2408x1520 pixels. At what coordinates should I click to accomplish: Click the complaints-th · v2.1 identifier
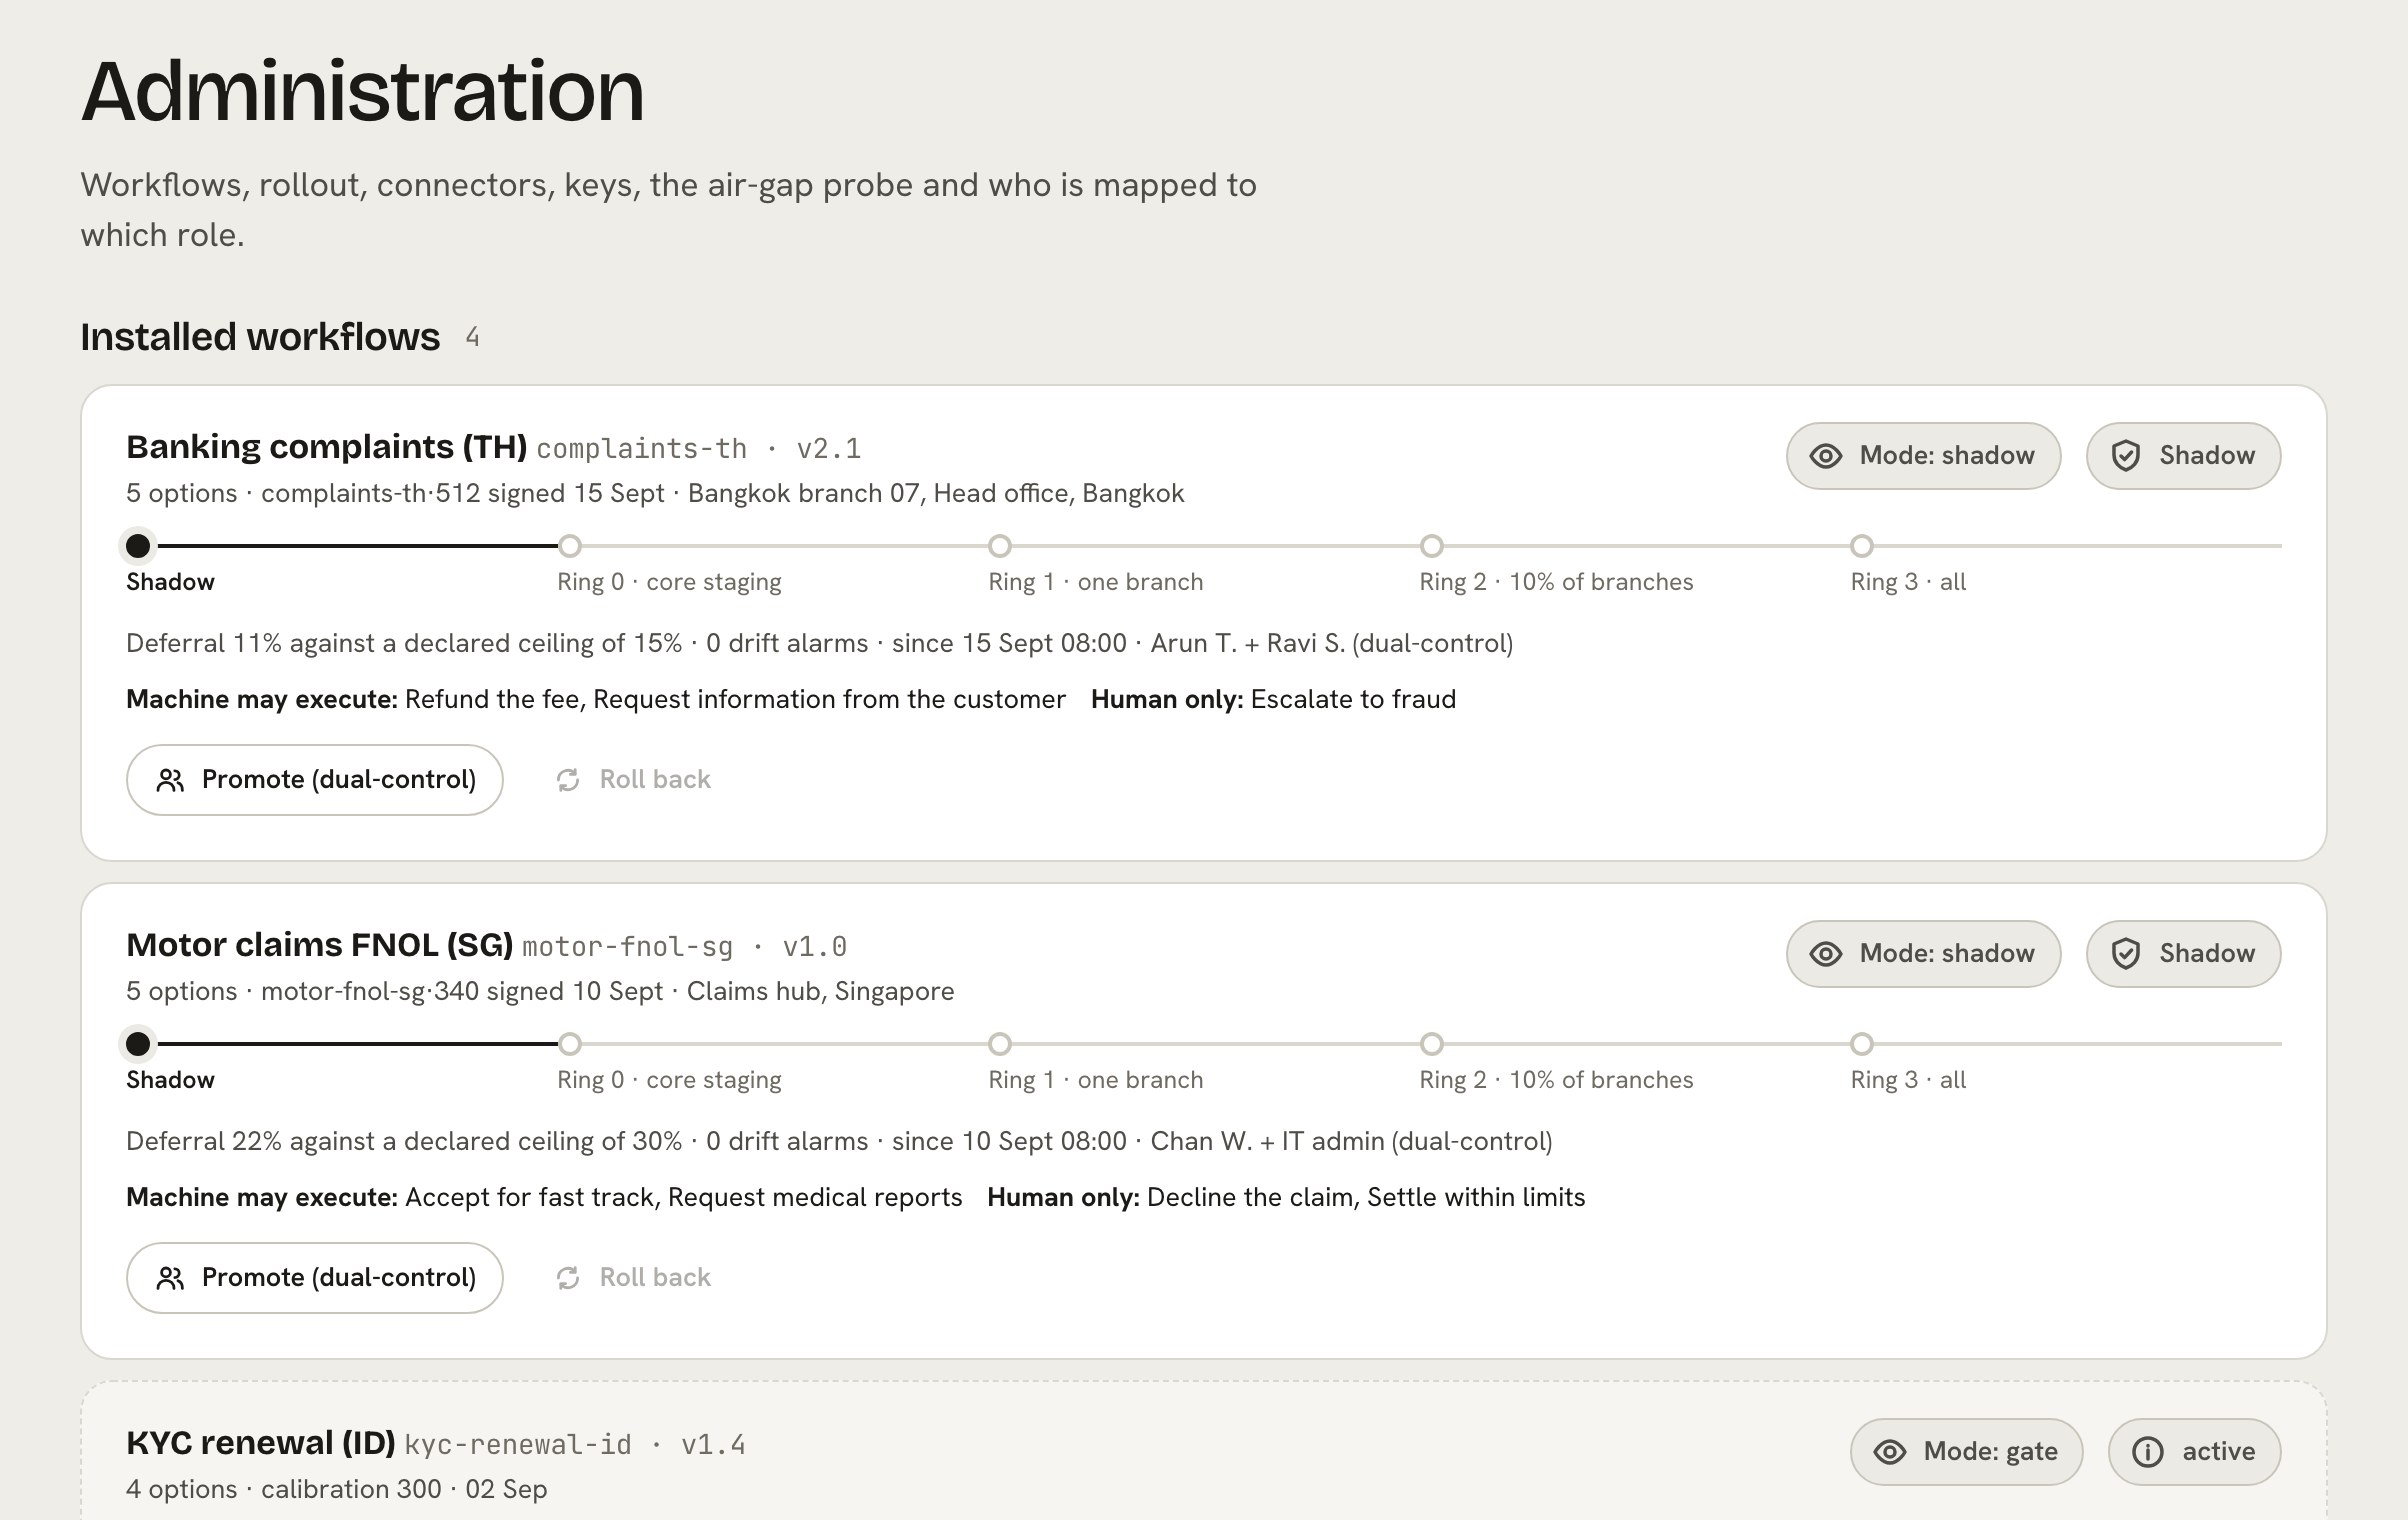[699, 449]
